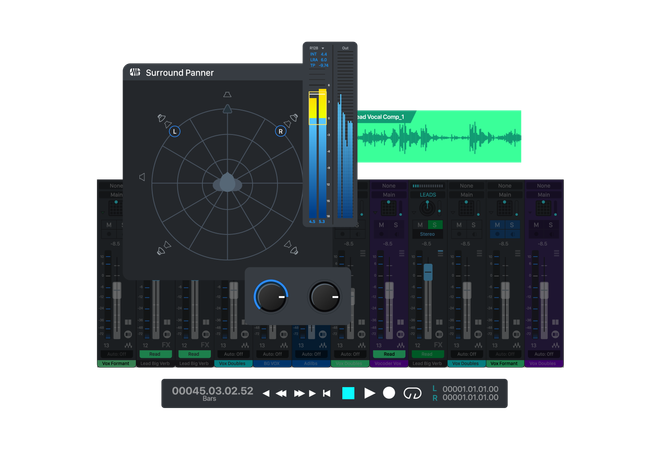
Task: Open Read automation mode on Vocoder Vox channel
Action: click(388, 354)
